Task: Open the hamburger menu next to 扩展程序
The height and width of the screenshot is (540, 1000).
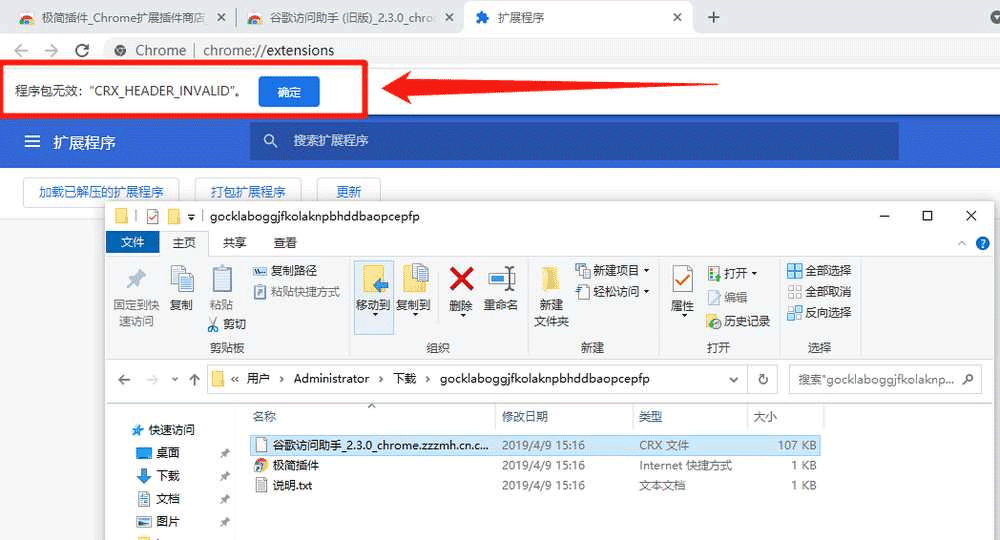Action: [33, 142]
